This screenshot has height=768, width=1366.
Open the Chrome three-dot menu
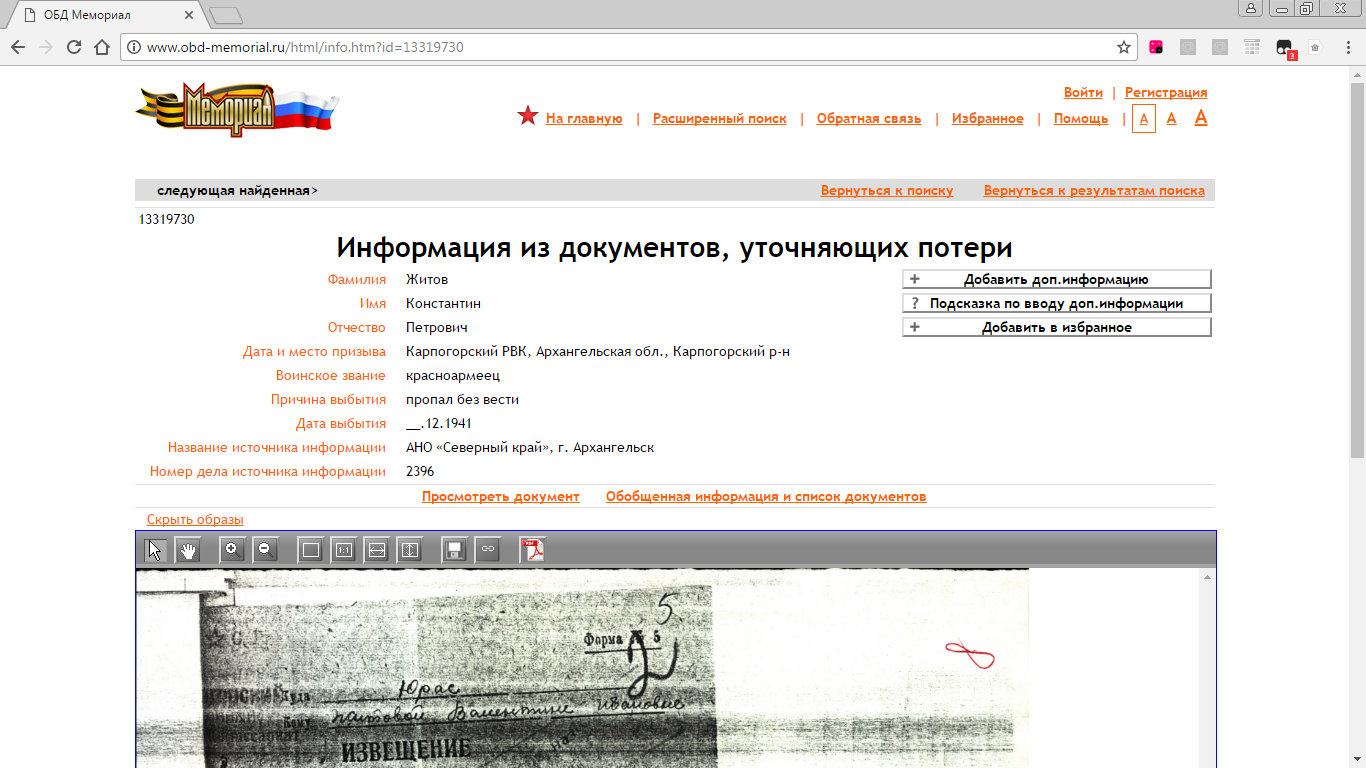[1347, 47]
